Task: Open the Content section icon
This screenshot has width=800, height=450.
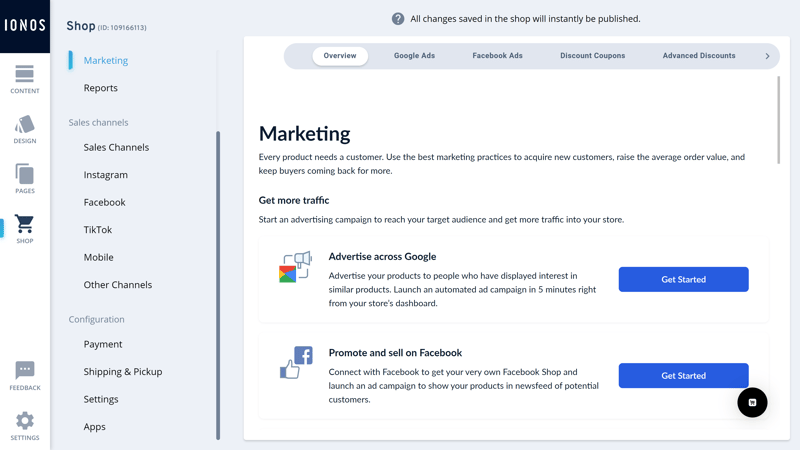Action: click(24, 74)
